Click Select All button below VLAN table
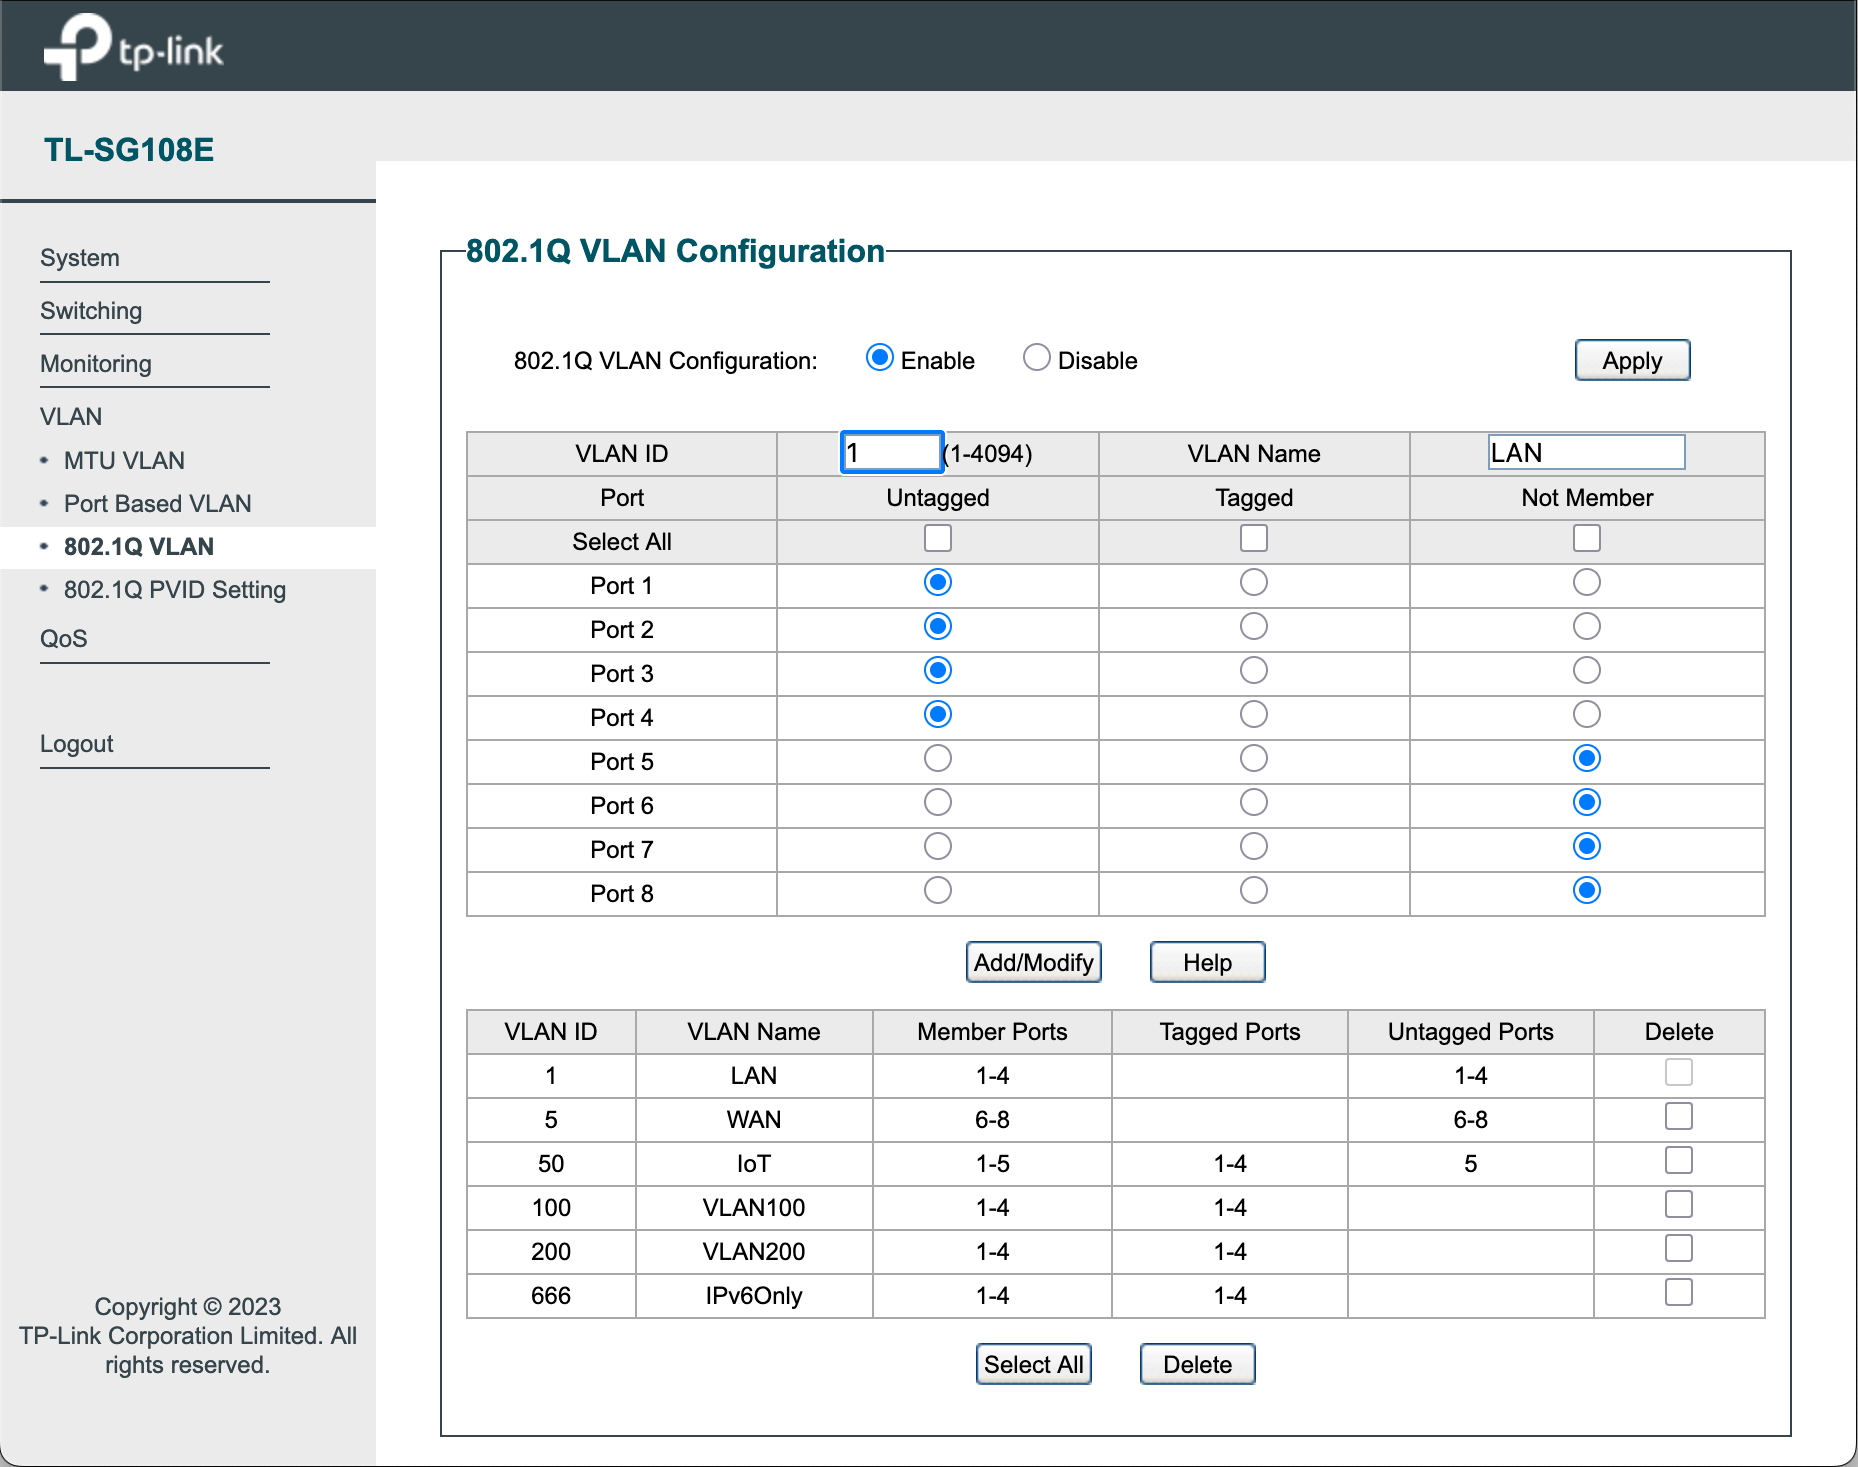 coord(1033,1364)
